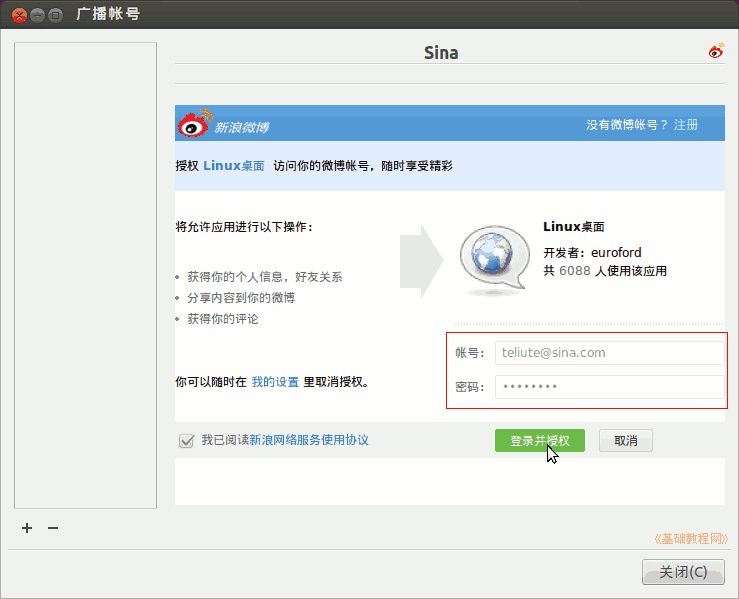Viewport: 739px width, 599px height.
Task: Remove an account with the minus button
Action: 53,528
